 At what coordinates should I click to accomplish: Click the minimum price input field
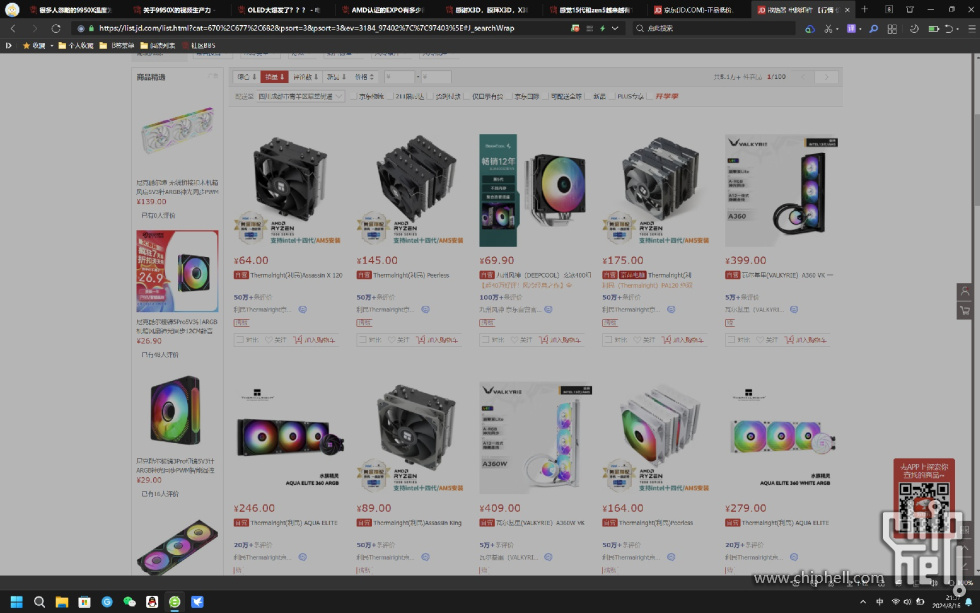coord(399,77)
